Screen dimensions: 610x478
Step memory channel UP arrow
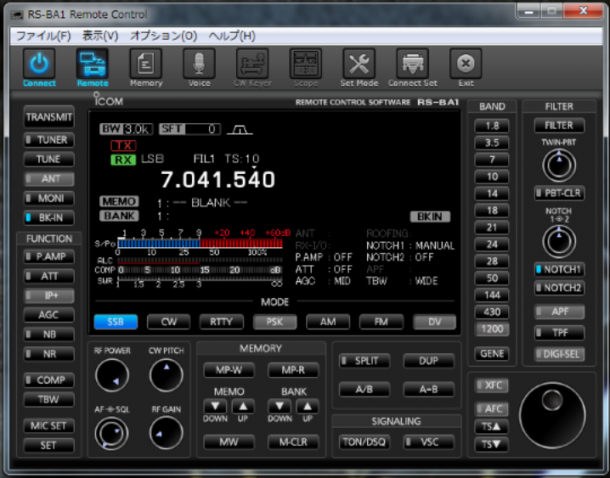(x=243, y=406)
